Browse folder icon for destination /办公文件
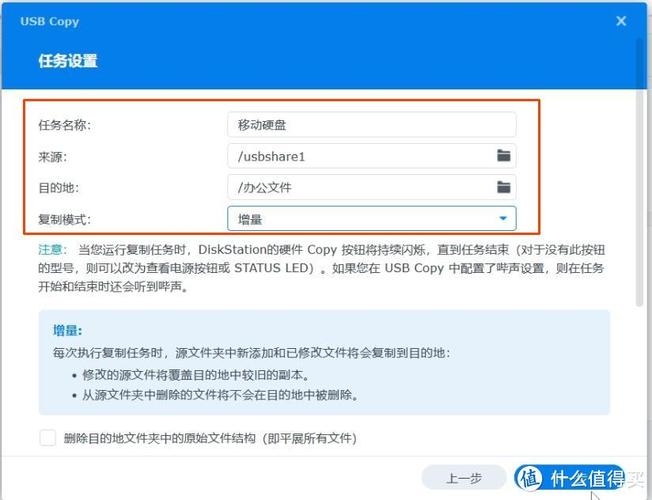This screenshot has height=500, width=652. click(504, 187)
